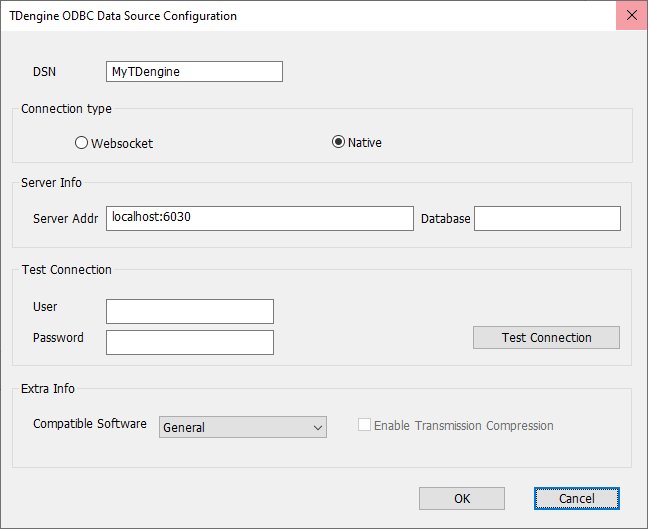
Task: Click the Server Addr input field
Action: click(260, 219)
